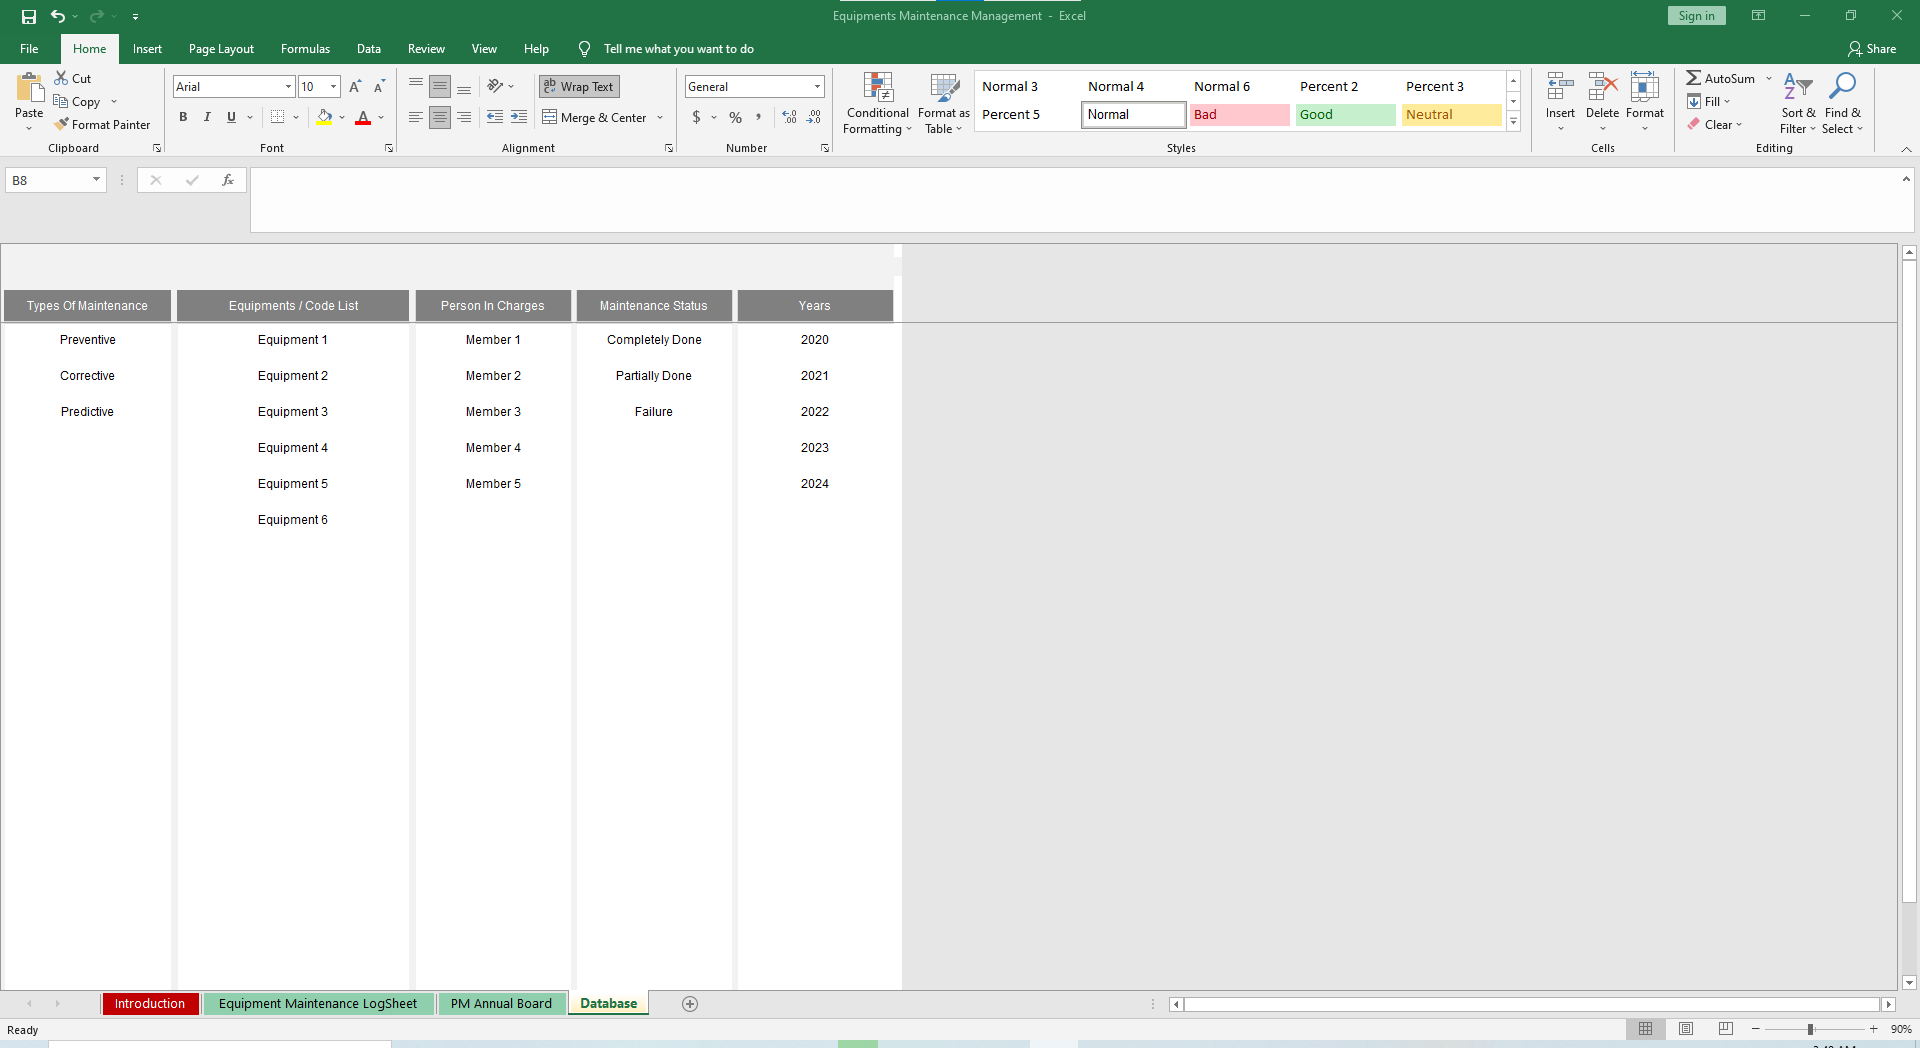
Task: Apply the Neutral cell style
Action: click(x=1451, y=115)
